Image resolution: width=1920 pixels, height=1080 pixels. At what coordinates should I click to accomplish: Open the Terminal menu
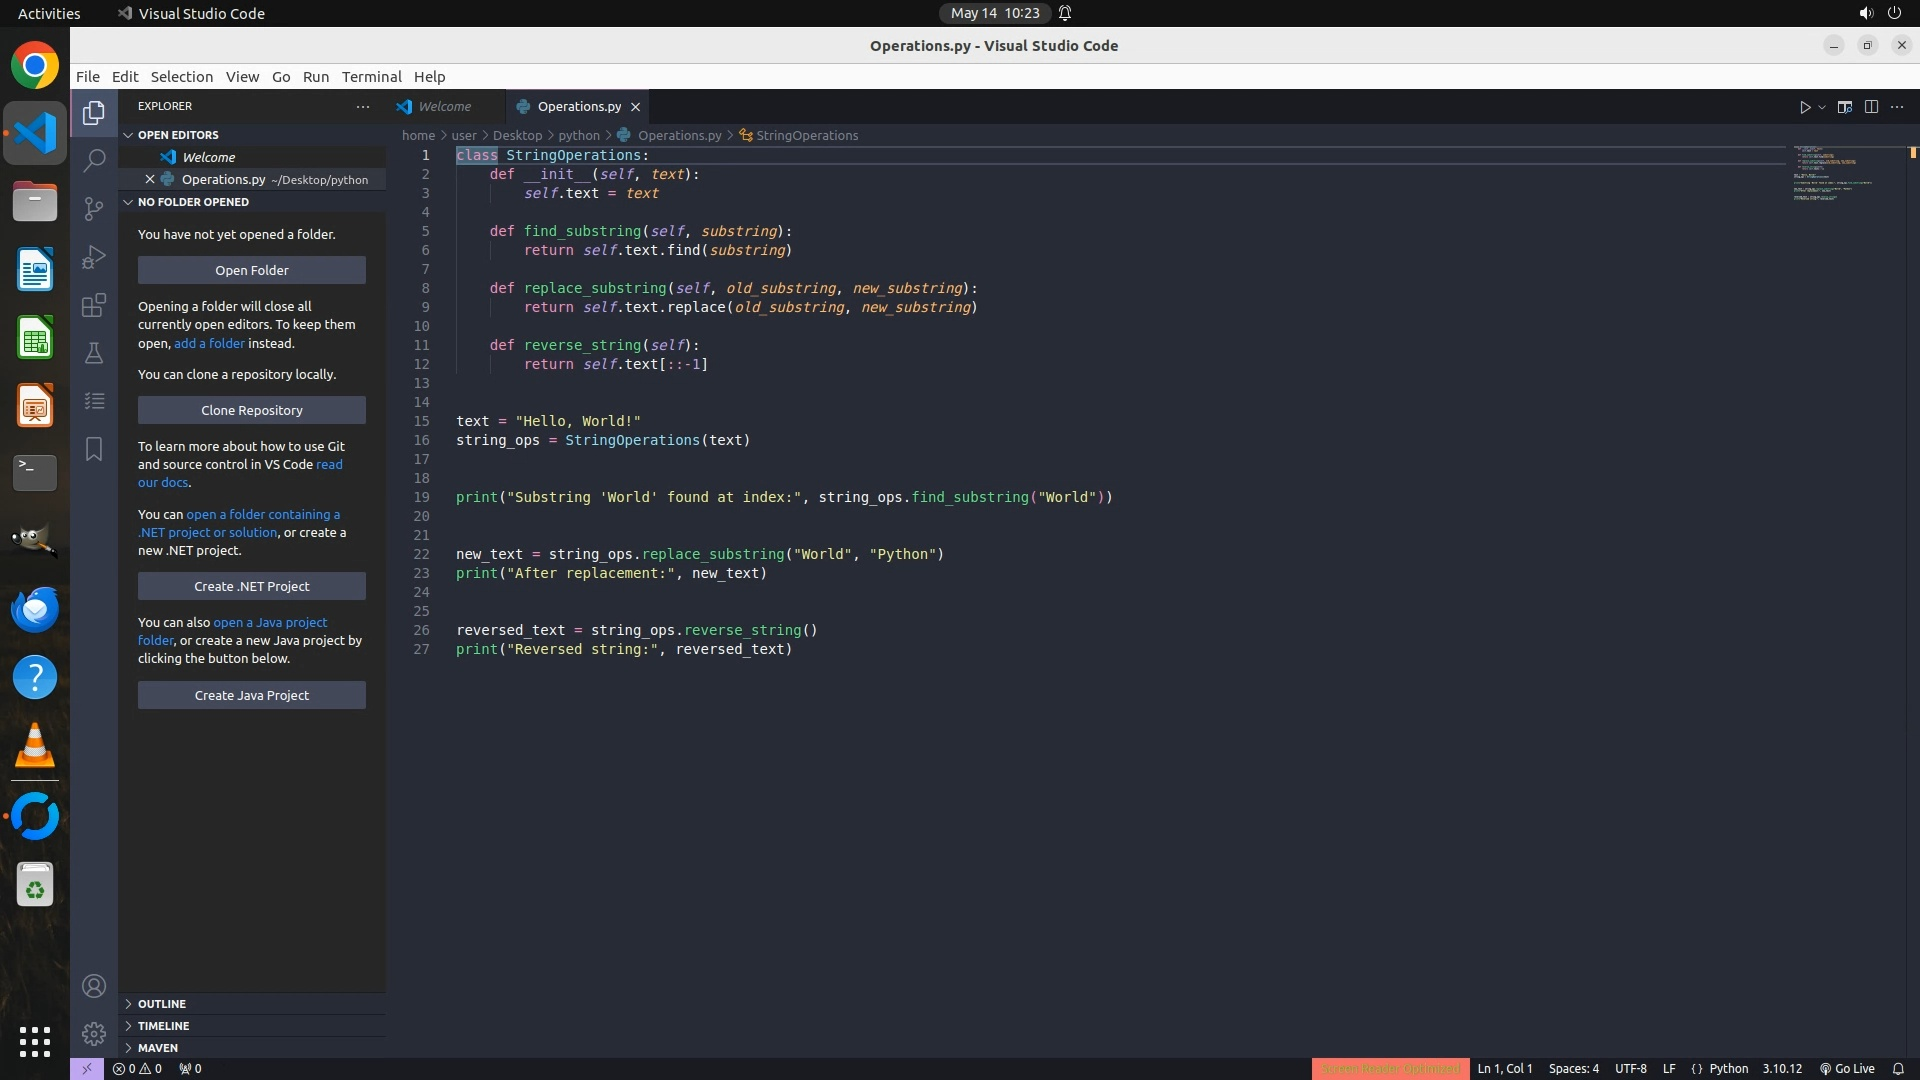371,77
